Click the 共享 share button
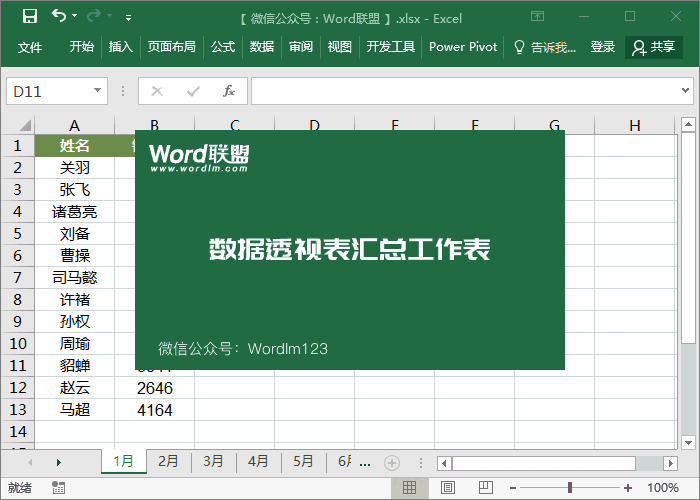Viewport: 700px width, 500px height. click(x=654, y=47)
